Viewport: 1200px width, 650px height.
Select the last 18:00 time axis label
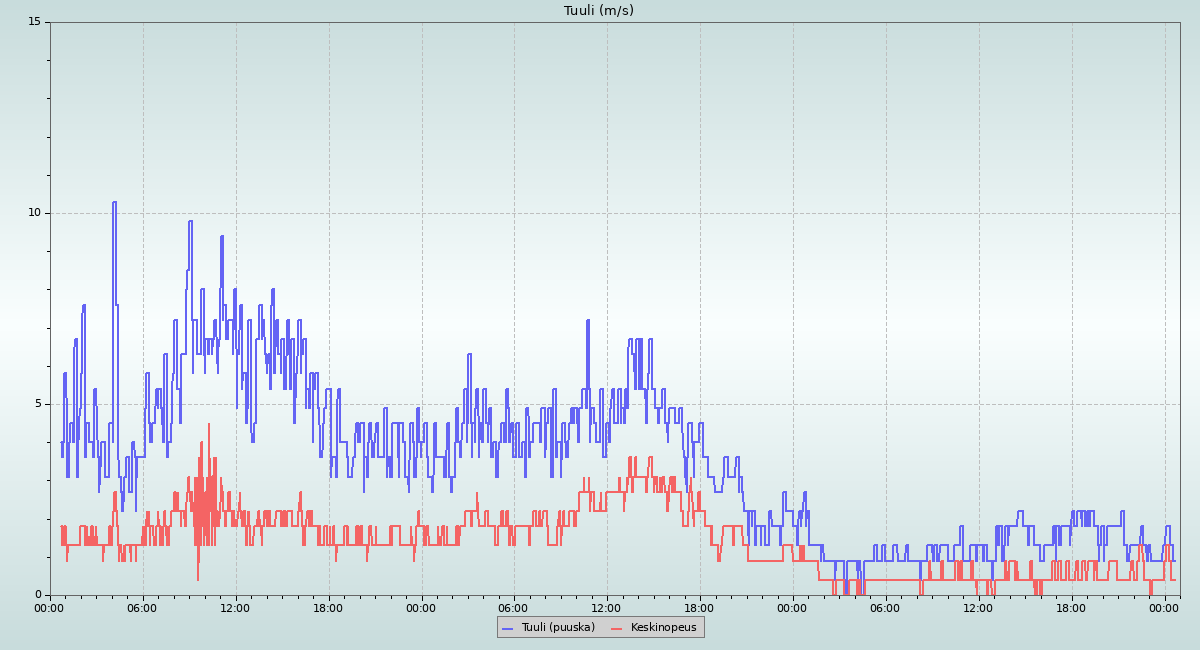(1072, 607)
